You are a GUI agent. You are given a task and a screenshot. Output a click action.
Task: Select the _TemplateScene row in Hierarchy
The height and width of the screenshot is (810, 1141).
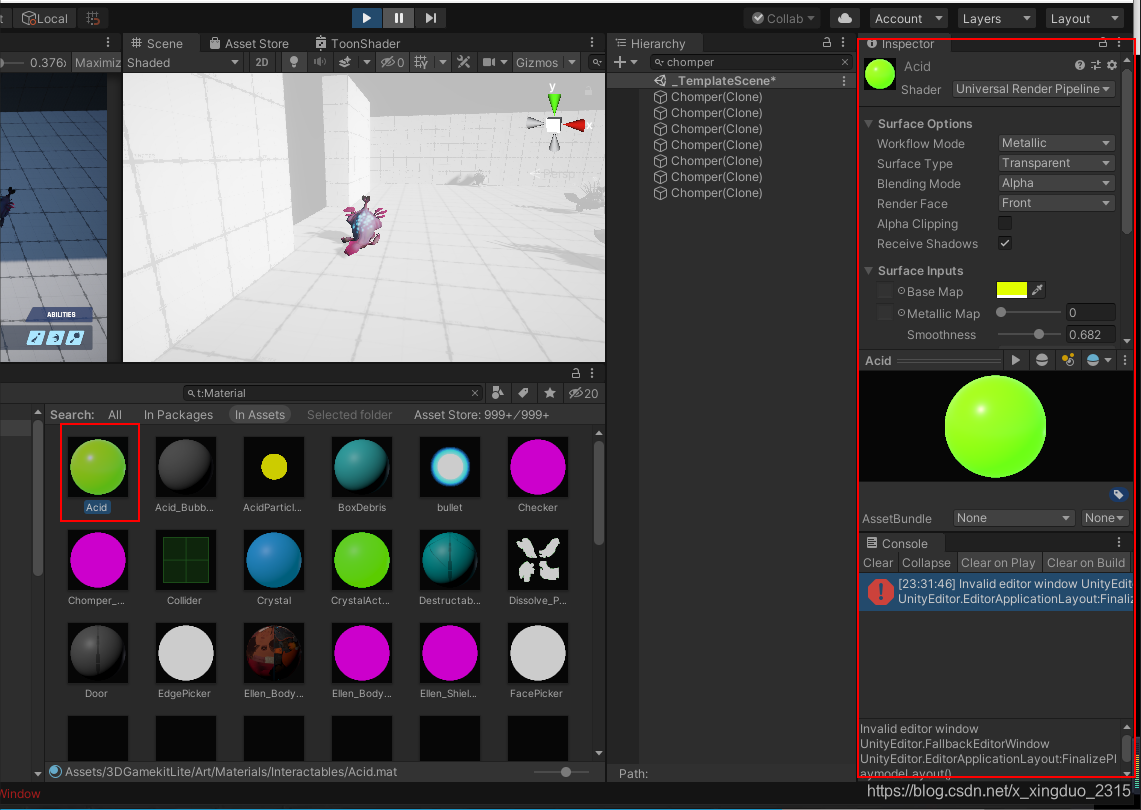pyautogui.click(x=730, y=81)
